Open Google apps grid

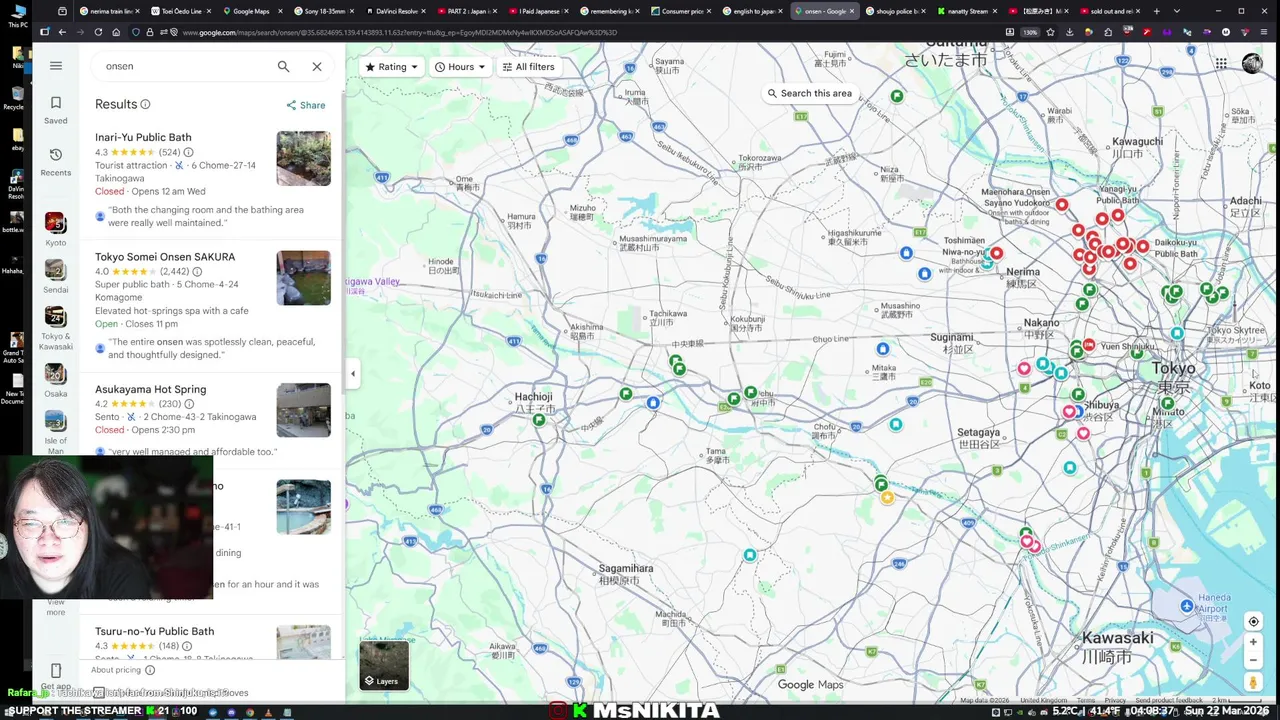pyautogui.click(x=1221, y=64)
